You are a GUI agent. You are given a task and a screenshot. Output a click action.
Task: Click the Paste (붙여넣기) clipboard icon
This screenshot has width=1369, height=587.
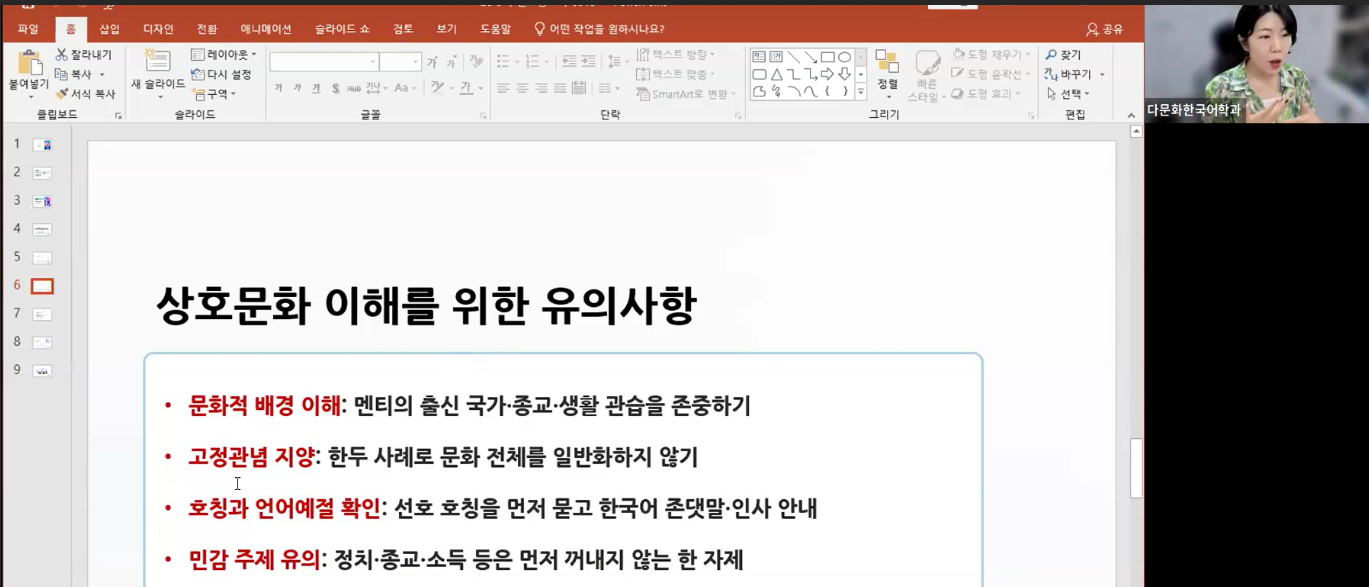(30, 63)
